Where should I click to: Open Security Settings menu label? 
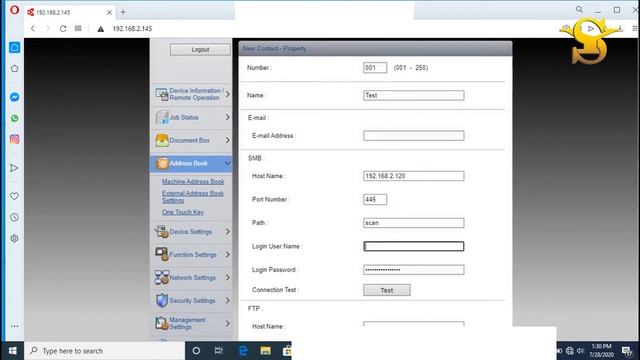[192, 300]
